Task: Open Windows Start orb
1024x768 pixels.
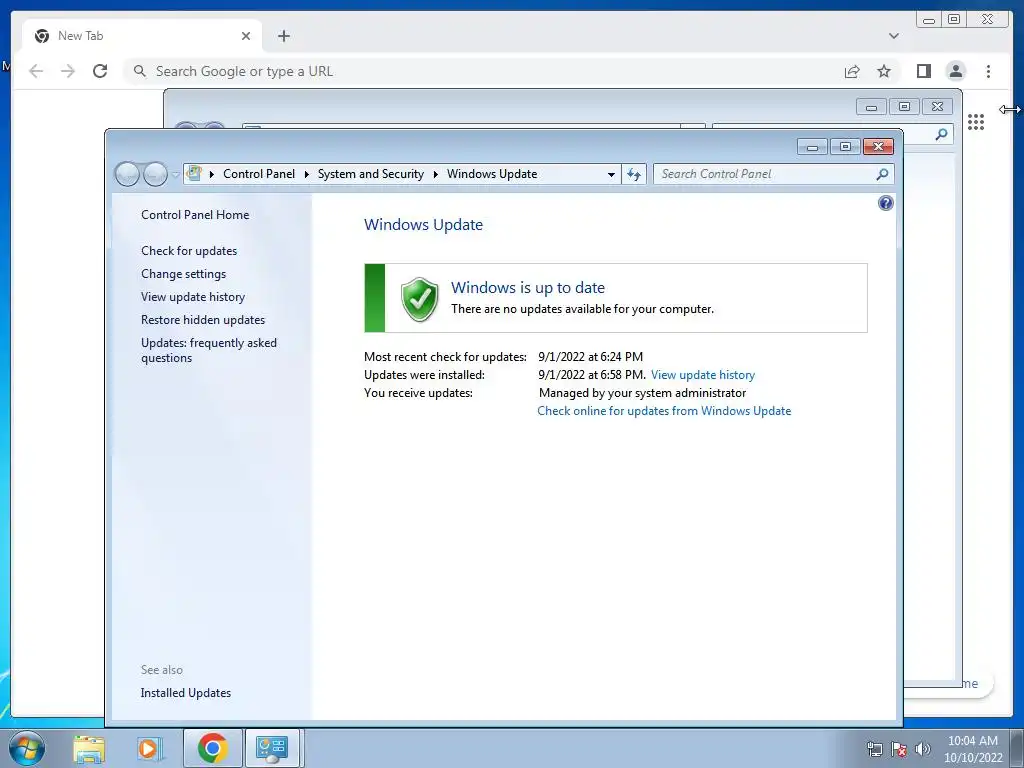Action: pyautogui.click(x=27, y=748)
